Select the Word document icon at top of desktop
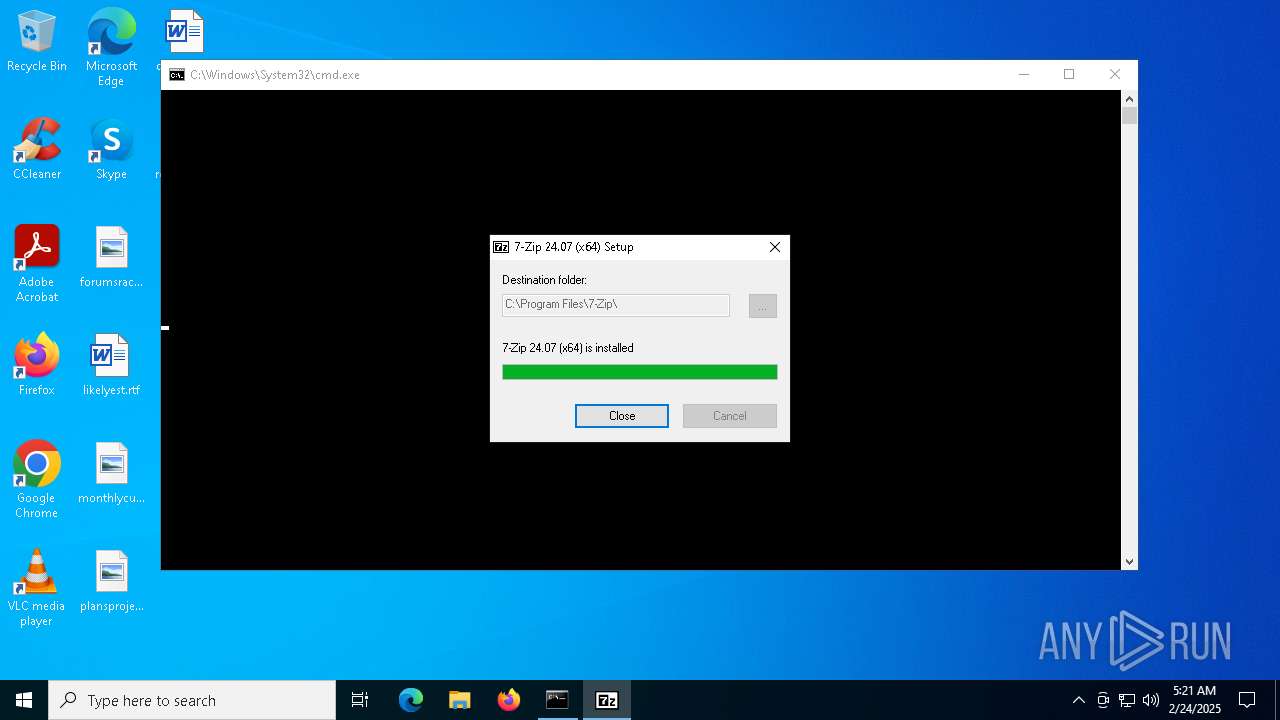Viewport: 1280px width, 720px height. (184, 32)
